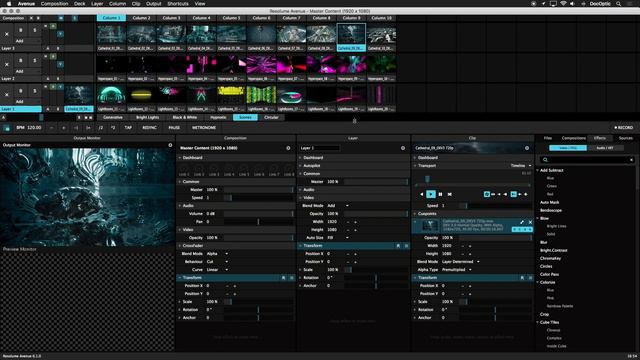Increase BPM with plus button
640x360 pixels.
64,128
